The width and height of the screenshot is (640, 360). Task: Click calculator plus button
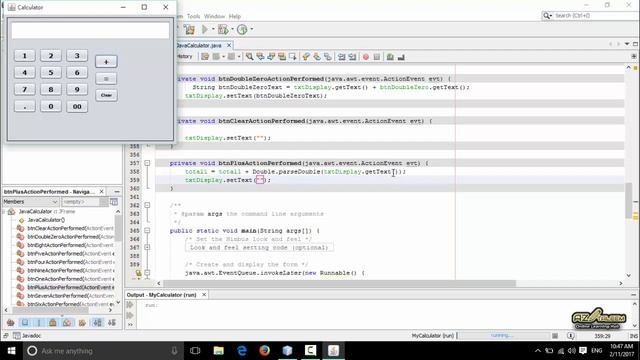click(x=106, y=62)
